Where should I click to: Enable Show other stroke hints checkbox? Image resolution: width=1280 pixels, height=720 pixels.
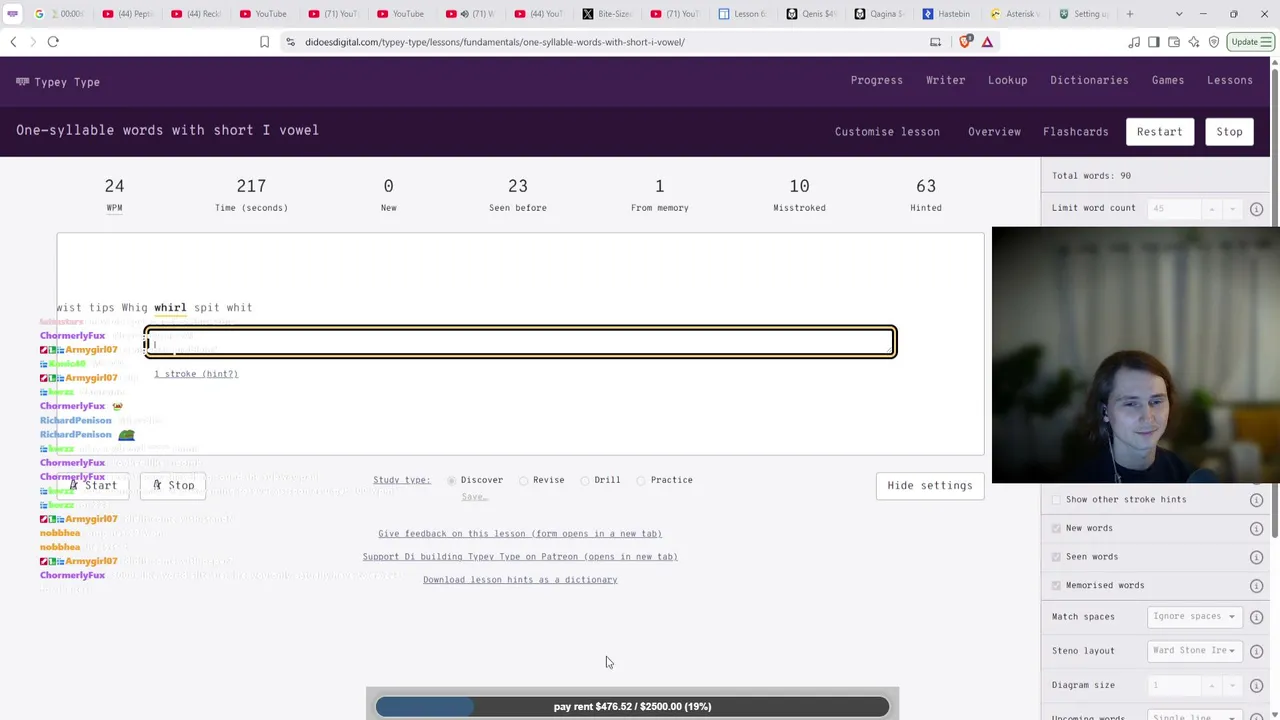(1056, 500)
